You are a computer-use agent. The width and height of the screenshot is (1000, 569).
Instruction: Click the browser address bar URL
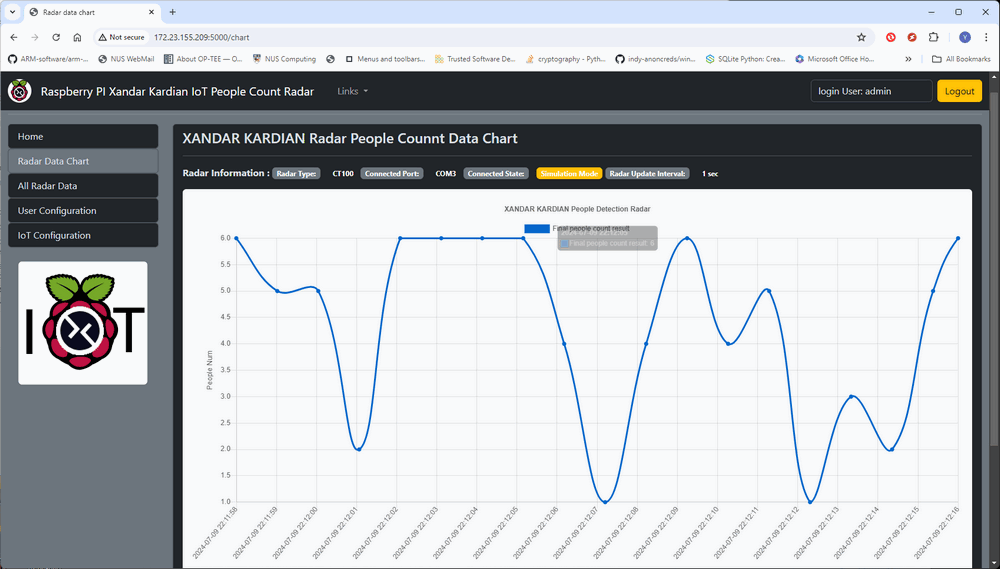pos(202,38)
